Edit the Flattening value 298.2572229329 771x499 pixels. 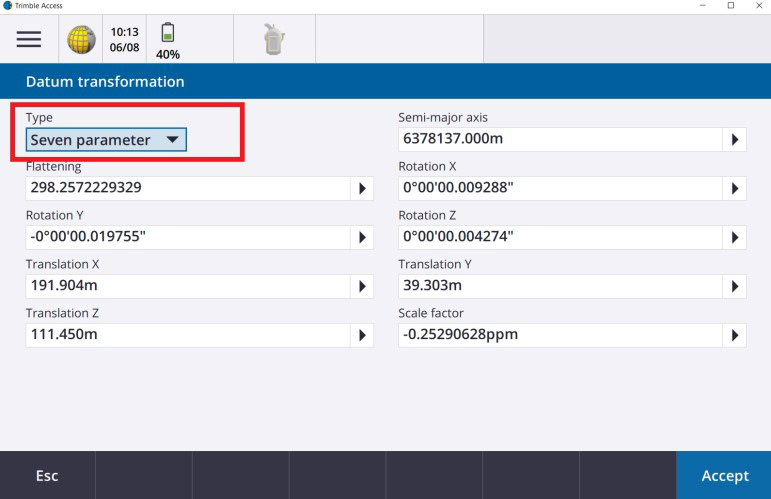[188, 188]
